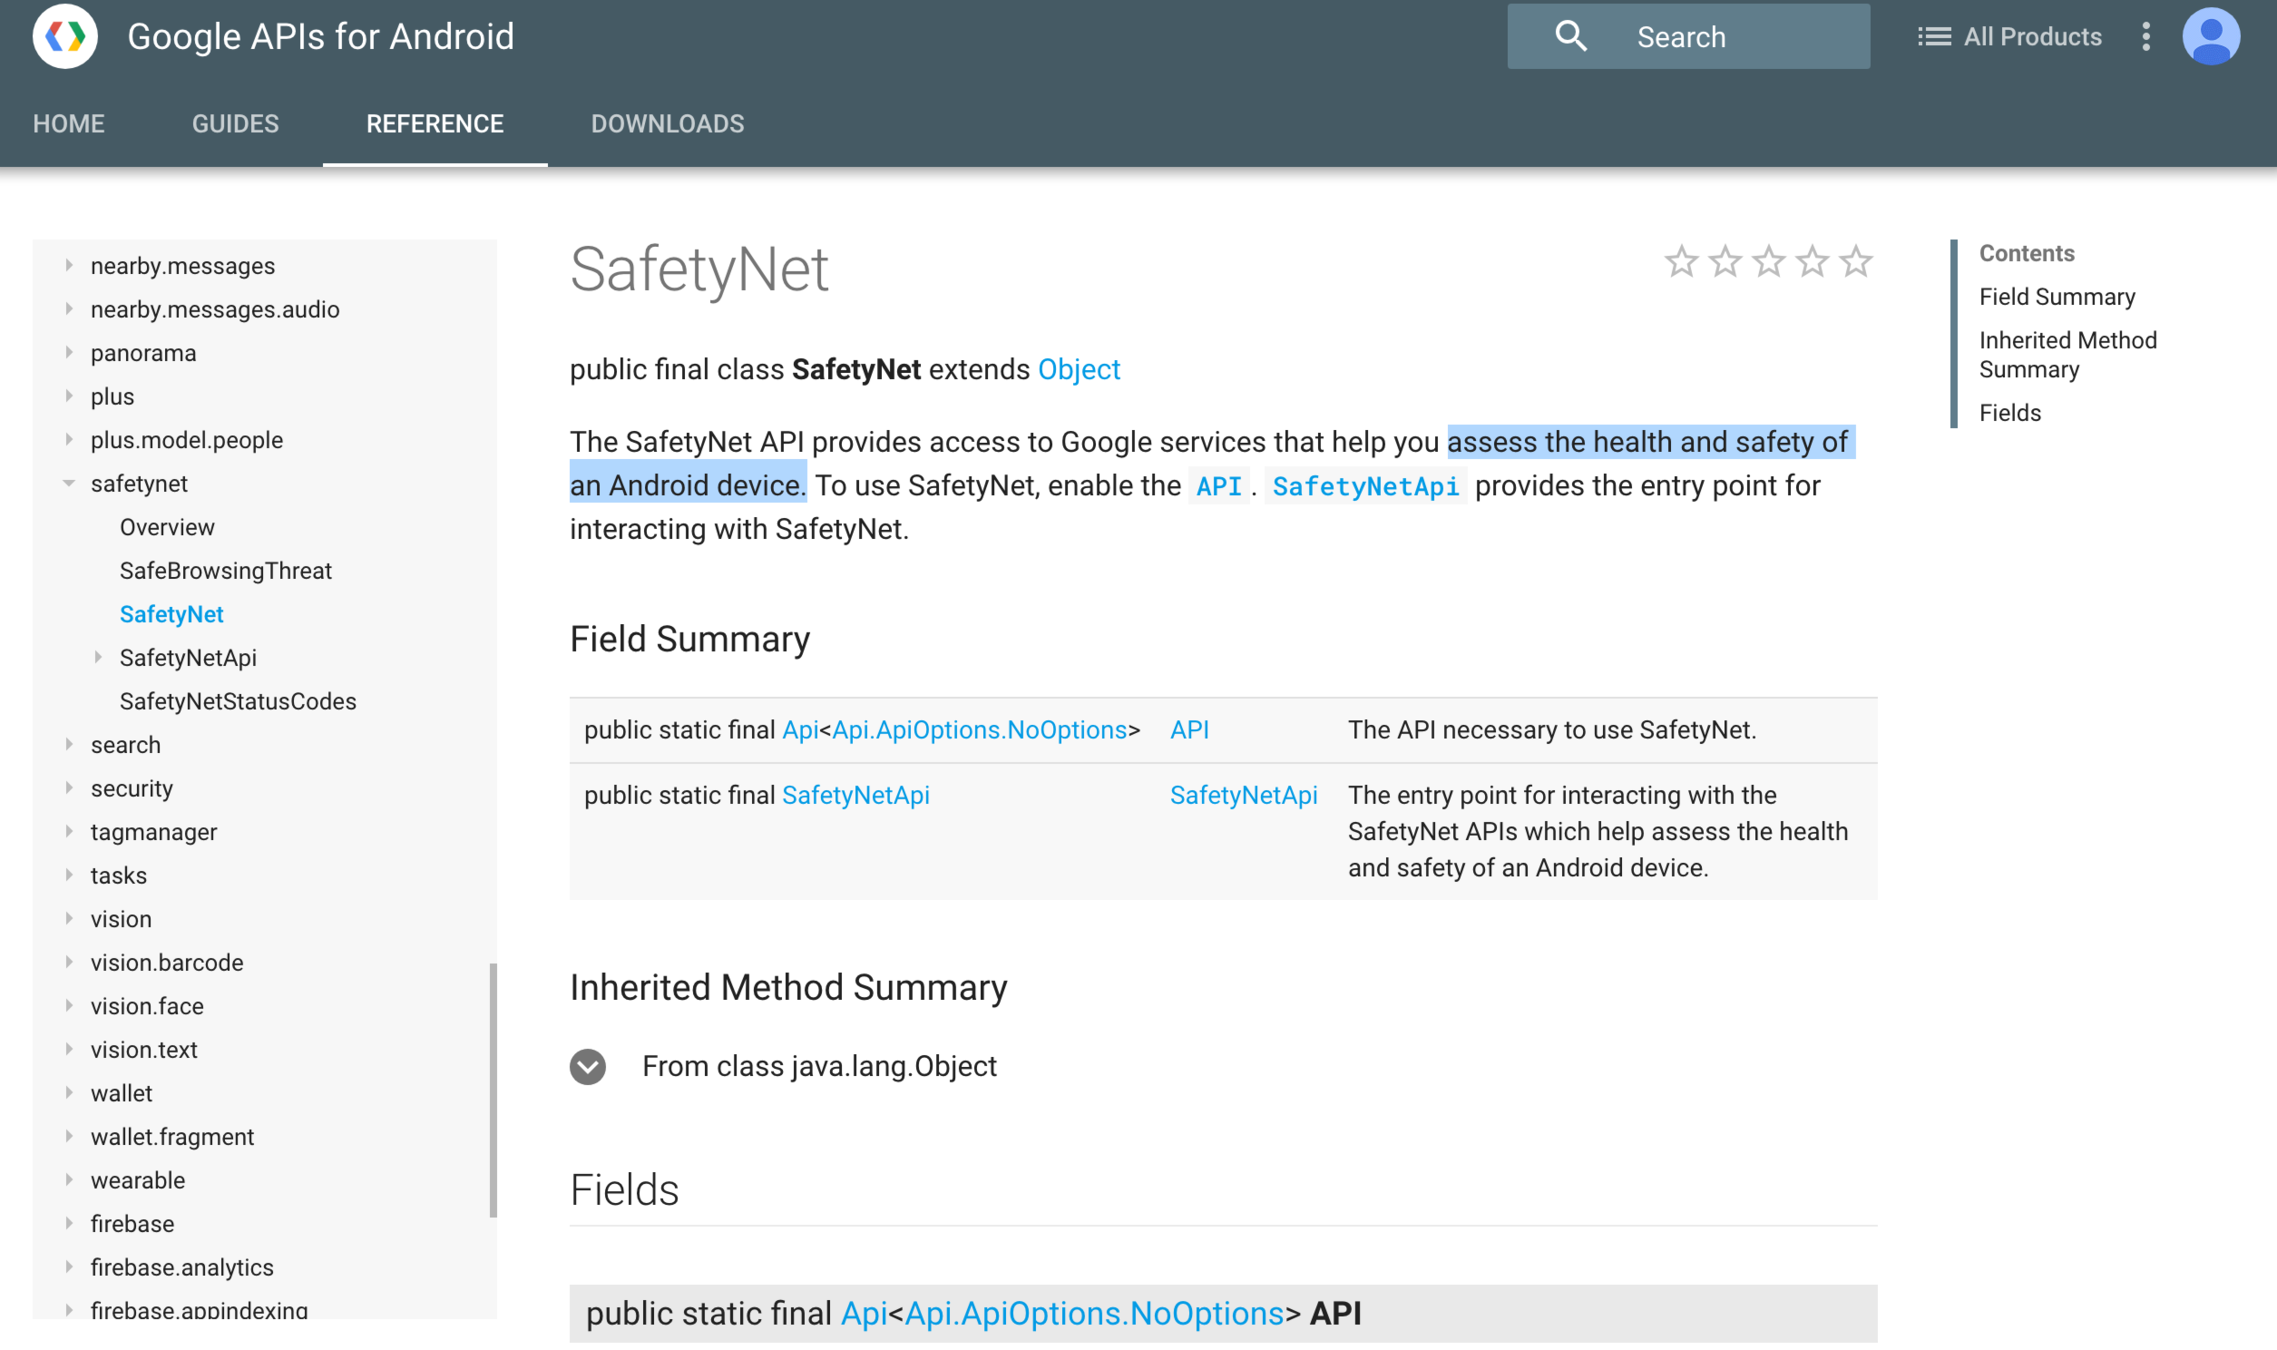Expand the vision.face package arrow
Screen dimensions: 2277x1350
(x=69, y=1005)
